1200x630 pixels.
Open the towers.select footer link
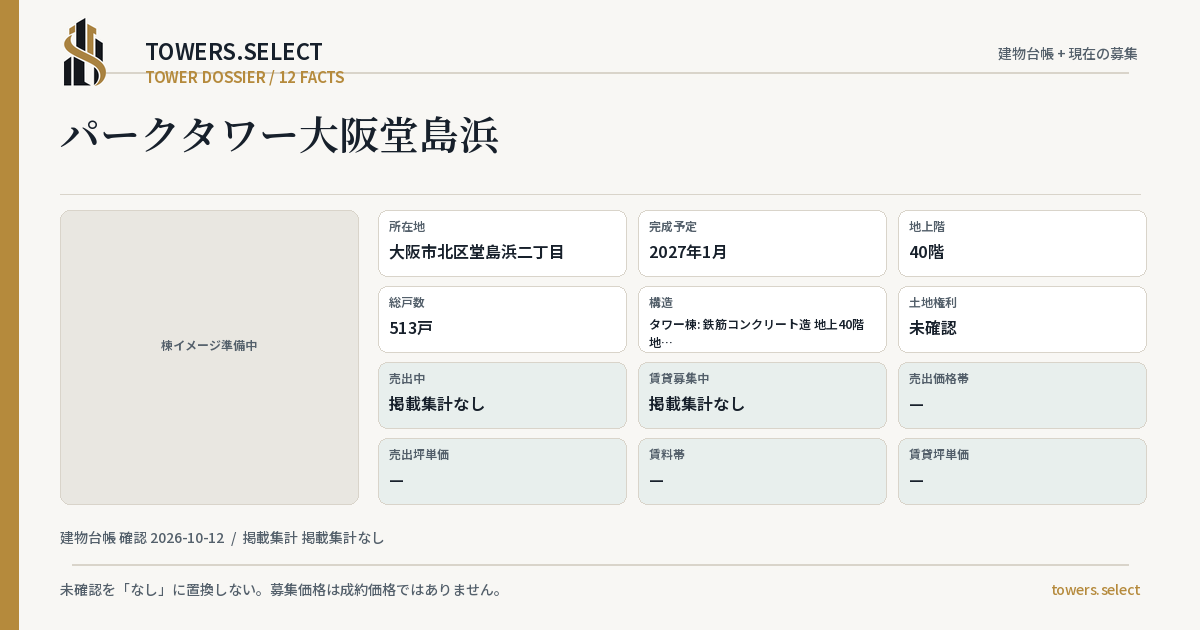click(1095, 590)
